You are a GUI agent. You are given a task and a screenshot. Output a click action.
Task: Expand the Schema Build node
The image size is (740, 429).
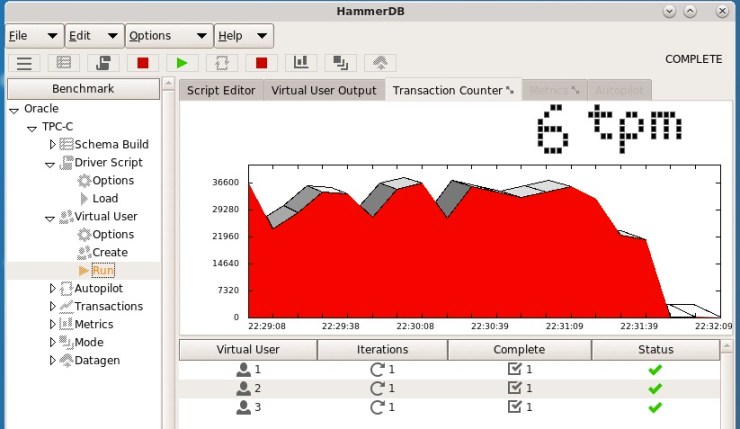52,144
